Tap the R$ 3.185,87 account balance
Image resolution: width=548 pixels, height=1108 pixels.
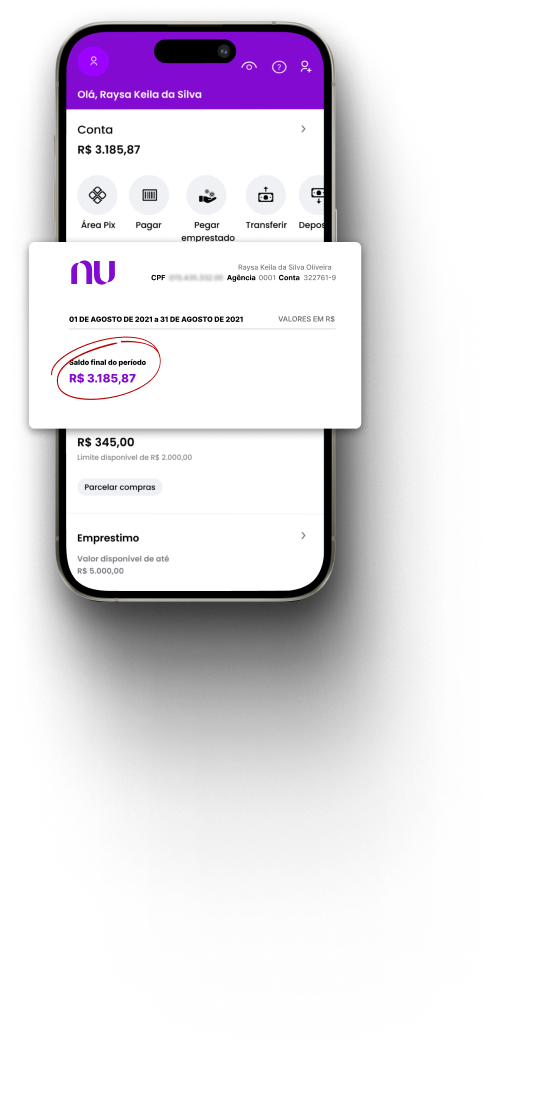(109, 150)
